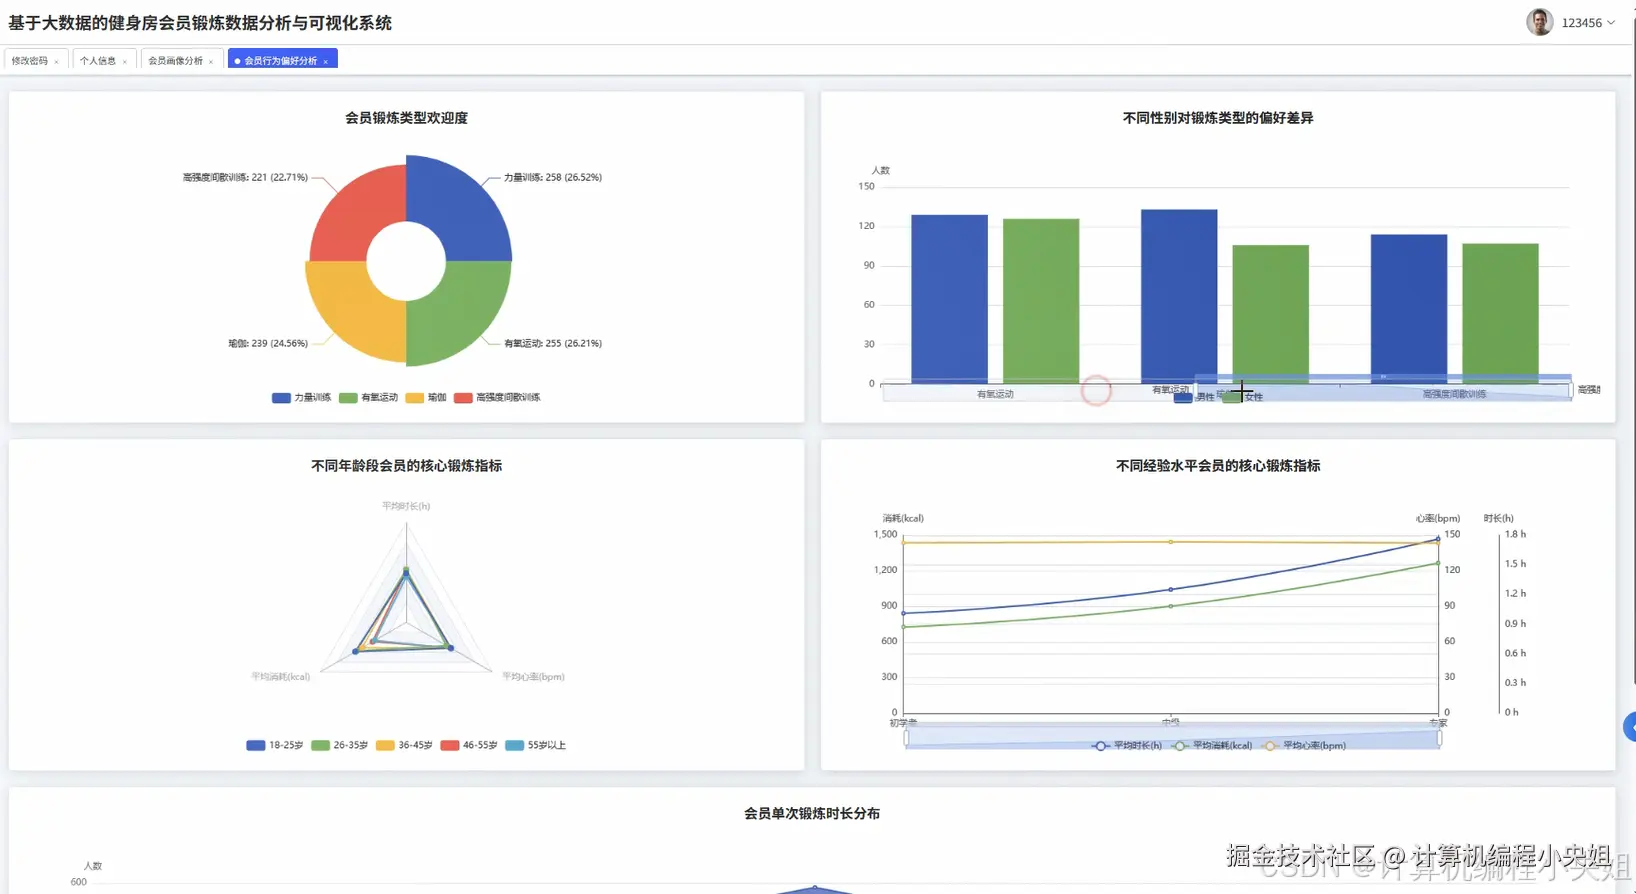Click the user avatar picture
1636x894 pixels.
(1539, 22)
